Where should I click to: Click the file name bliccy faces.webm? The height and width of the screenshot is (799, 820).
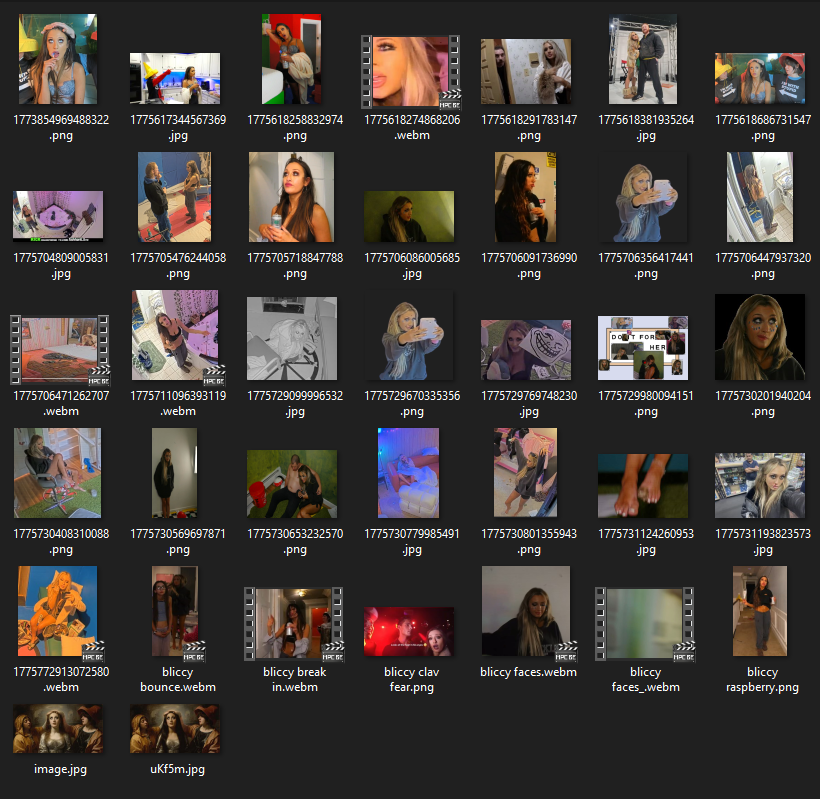point(529,672)
